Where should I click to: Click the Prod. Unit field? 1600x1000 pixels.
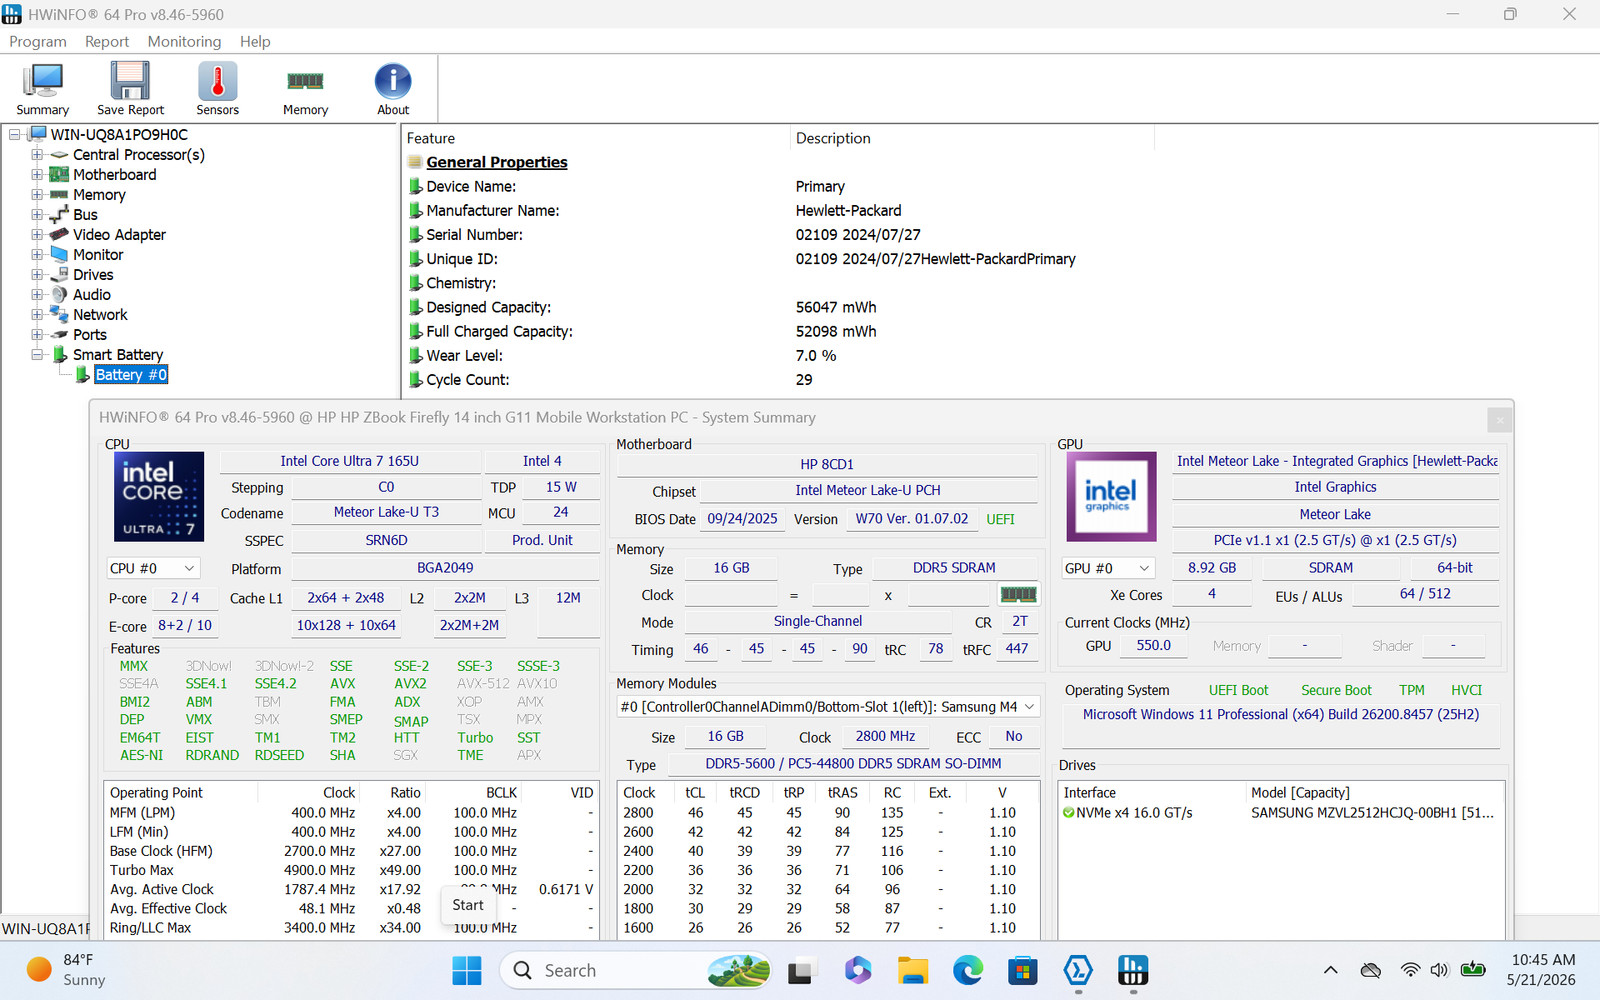pos(542,540)
